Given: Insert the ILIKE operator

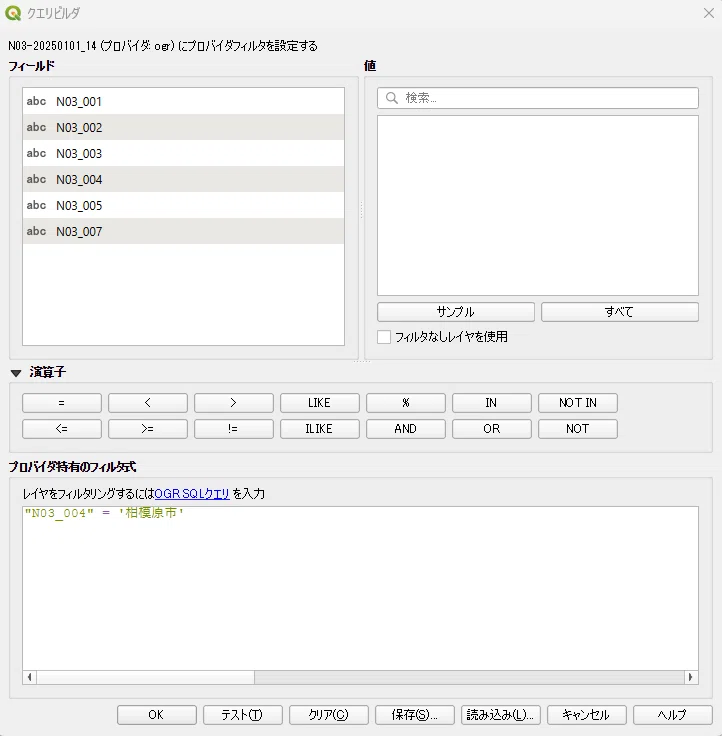Looking at the screenshot, I should tap(320, 429).
